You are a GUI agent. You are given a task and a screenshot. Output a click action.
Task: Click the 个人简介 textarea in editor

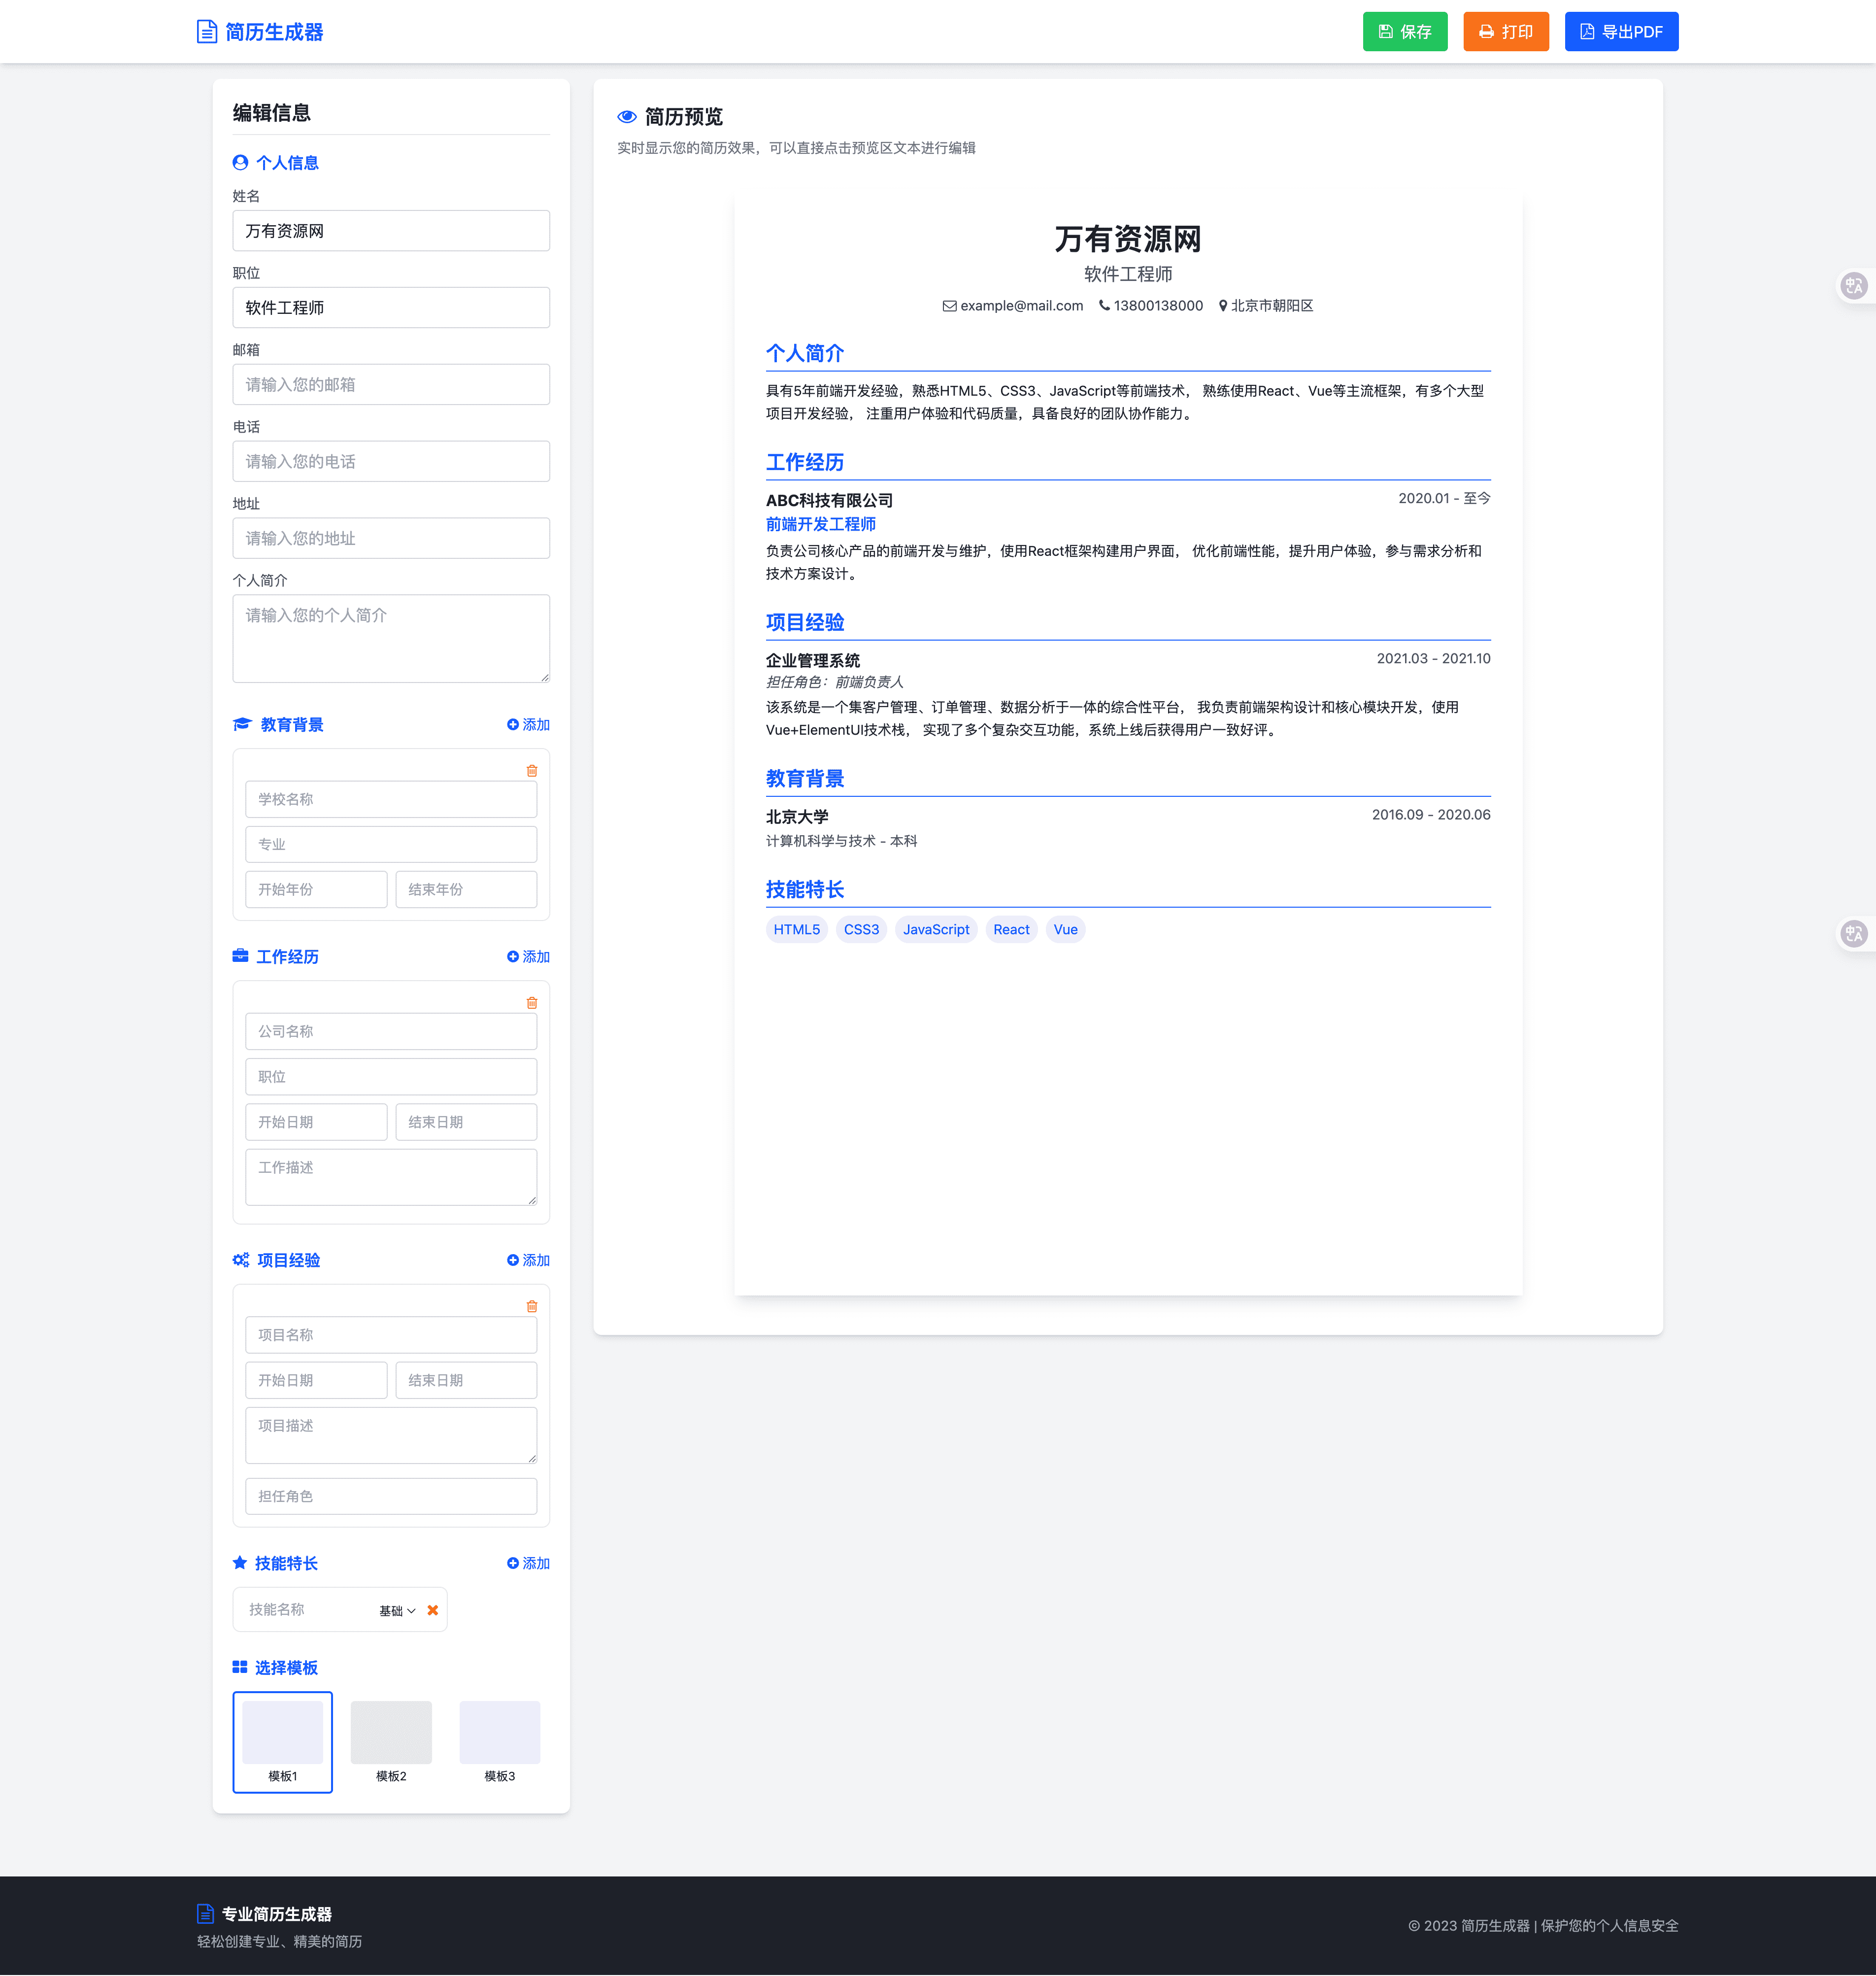(391, 638)
